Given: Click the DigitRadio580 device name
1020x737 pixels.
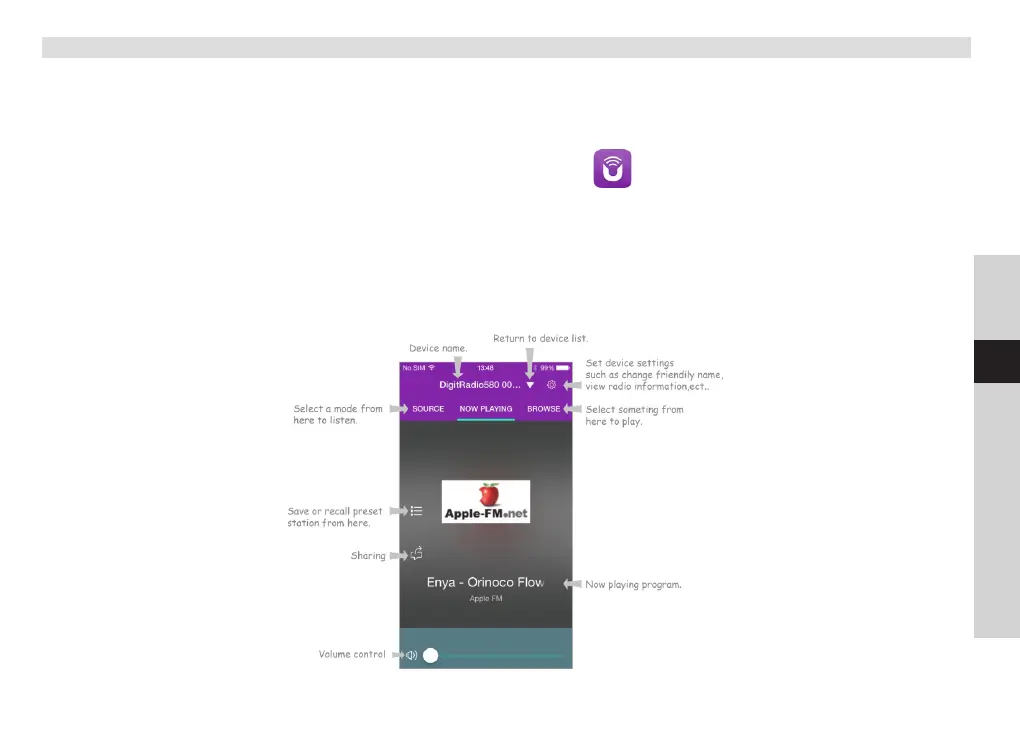Looking at the screenshot, I should pos(480,385).
